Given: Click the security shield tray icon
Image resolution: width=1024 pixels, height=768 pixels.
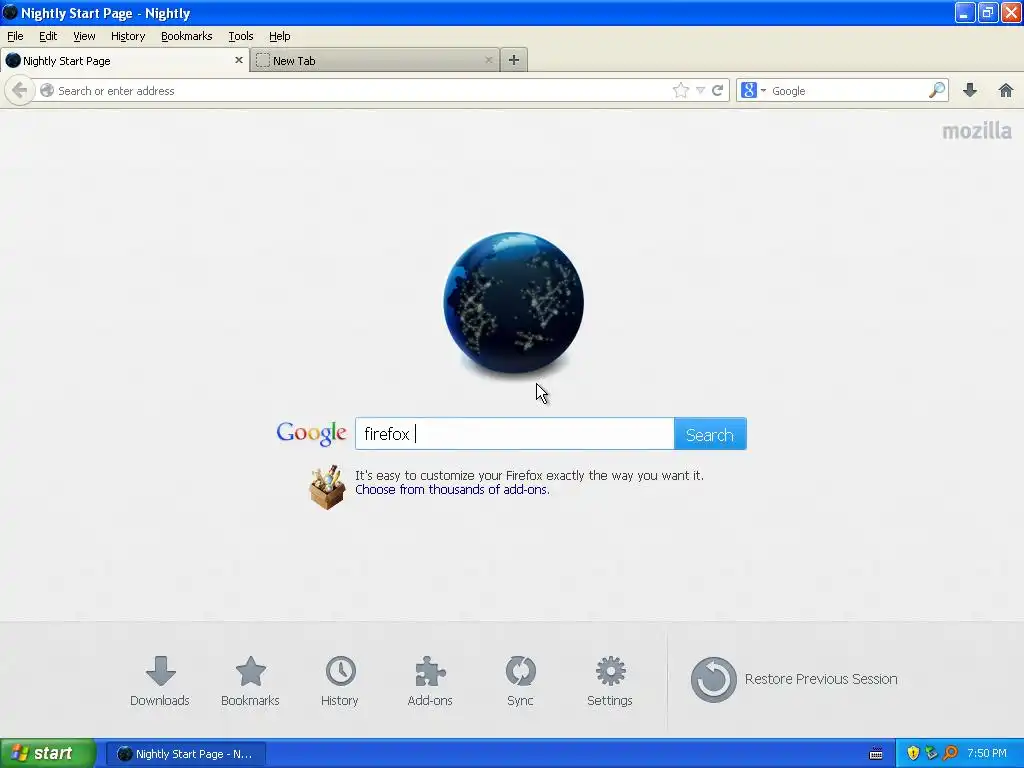Looking at the screenshot, I should [x=913, y=753].
